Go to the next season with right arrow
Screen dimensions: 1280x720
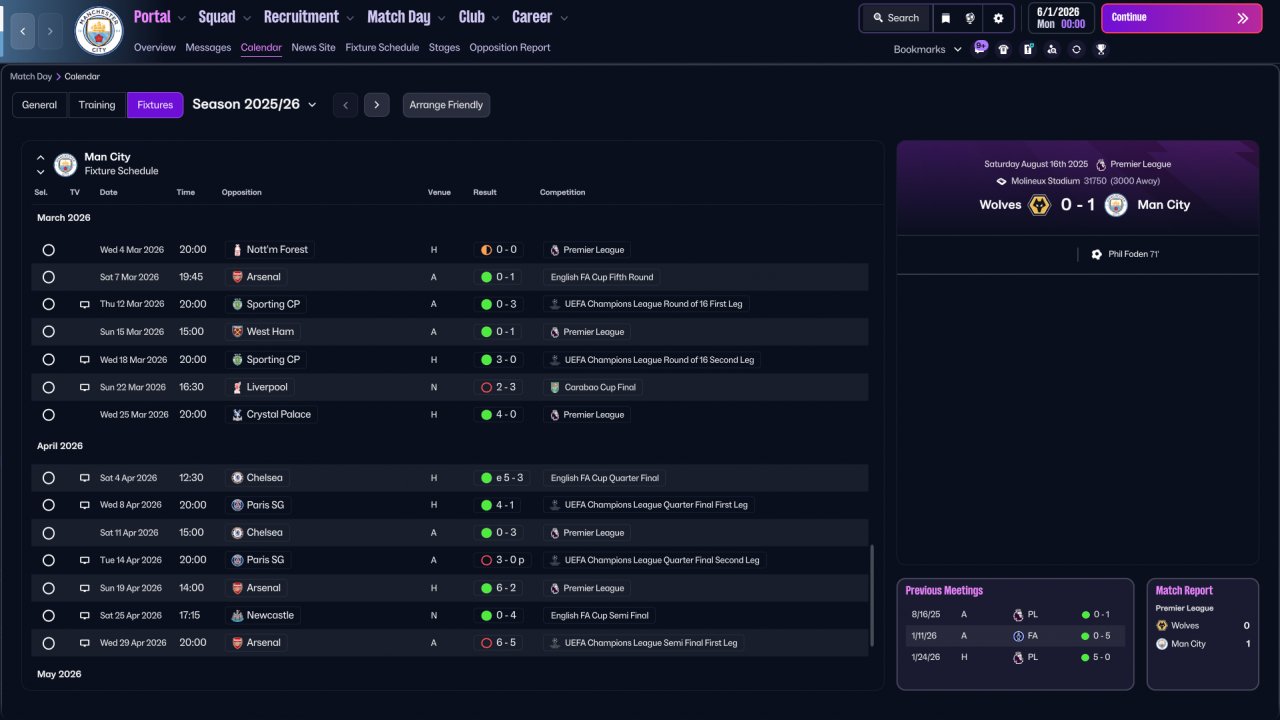point(376,105)
